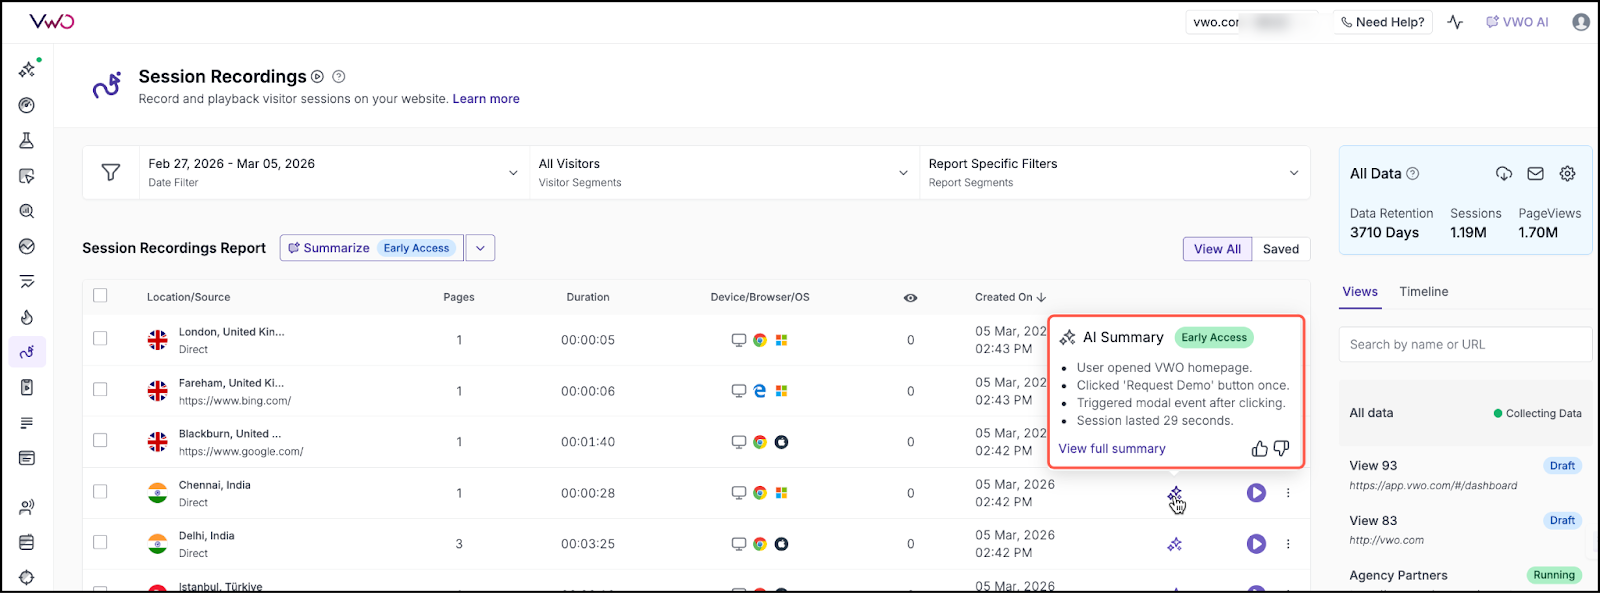This screenshot has height=593, width=1600.
Task: Open AI summary for the Delhi, India session
Action: coord(1175,544)
